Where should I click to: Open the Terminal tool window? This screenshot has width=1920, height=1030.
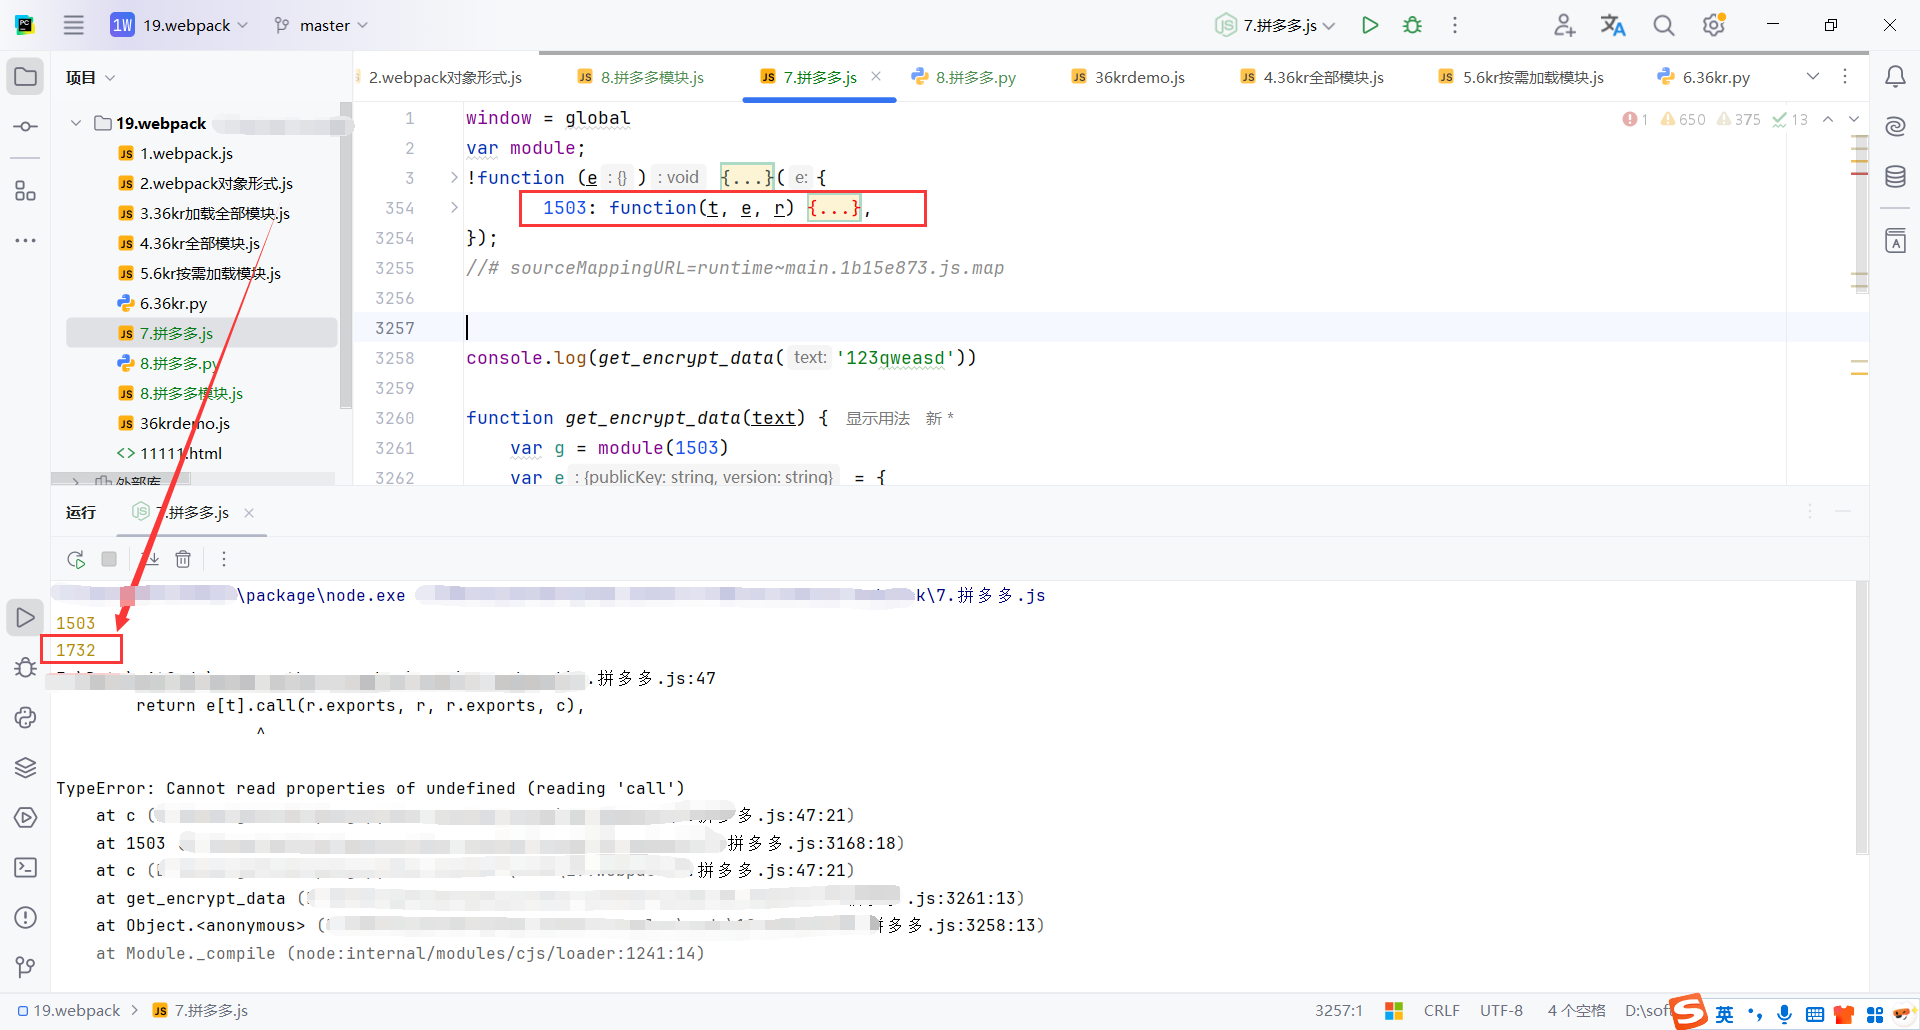[25, 868]
